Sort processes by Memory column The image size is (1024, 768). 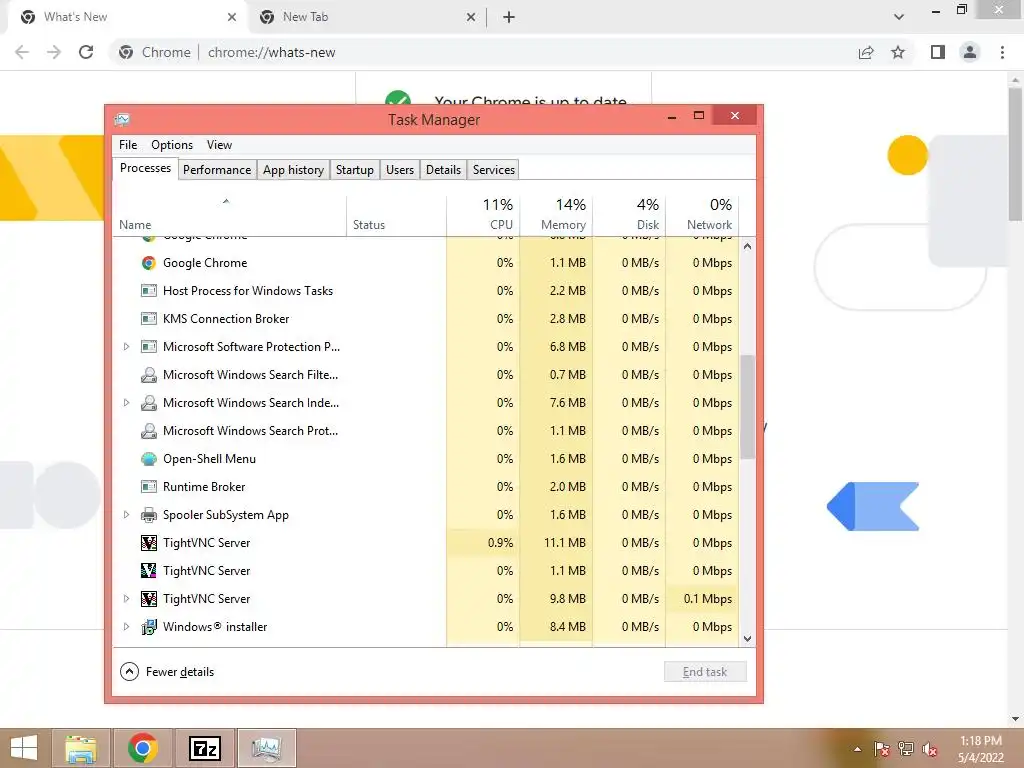[556, 216]
